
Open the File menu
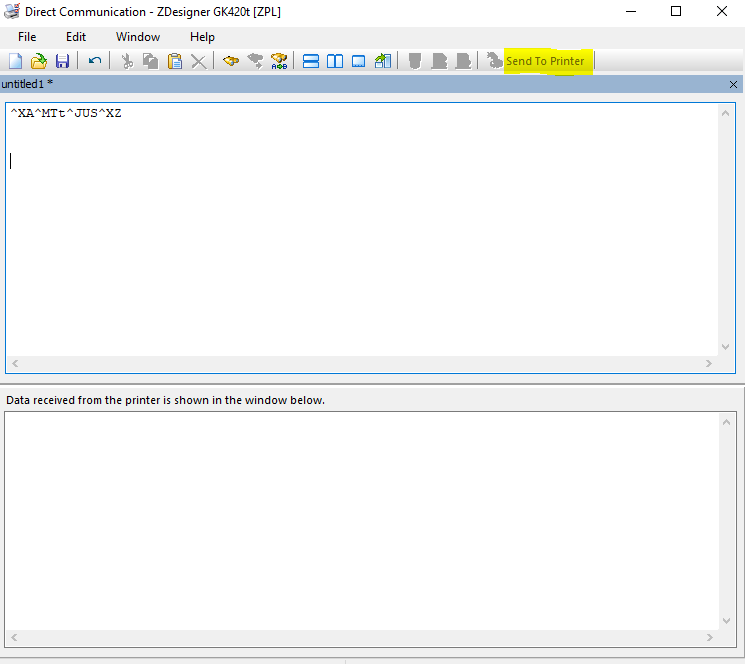[27, 37]
